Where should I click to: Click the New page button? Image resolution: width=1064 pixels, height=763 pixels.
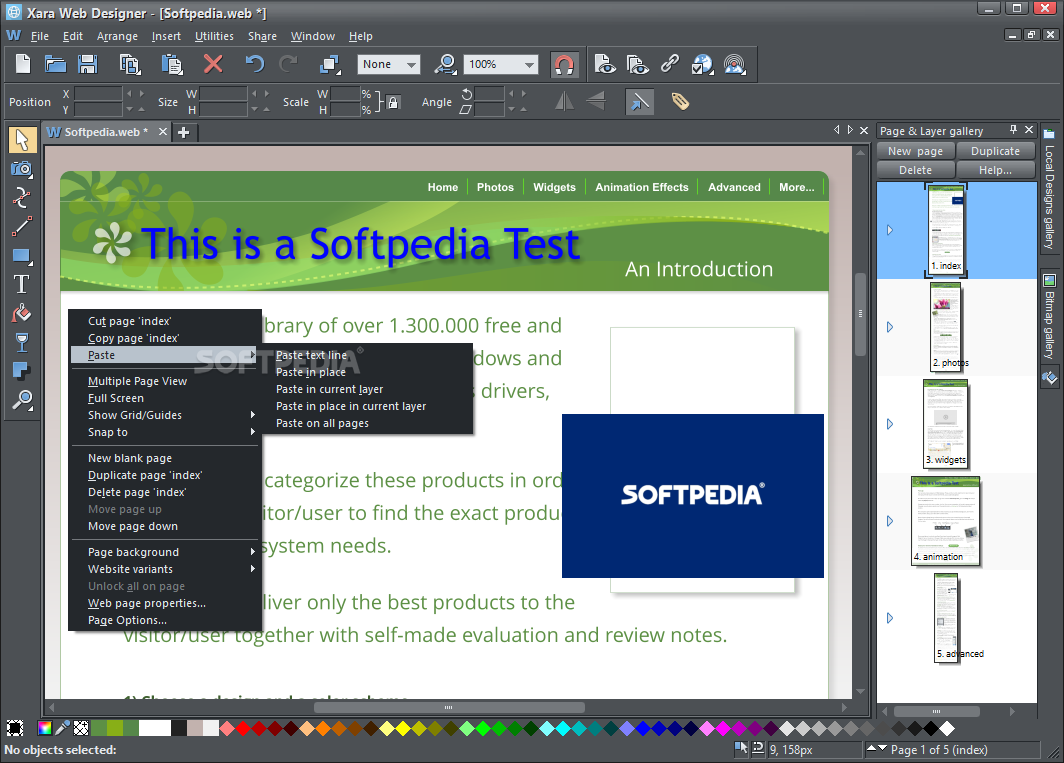pos(915,151)
